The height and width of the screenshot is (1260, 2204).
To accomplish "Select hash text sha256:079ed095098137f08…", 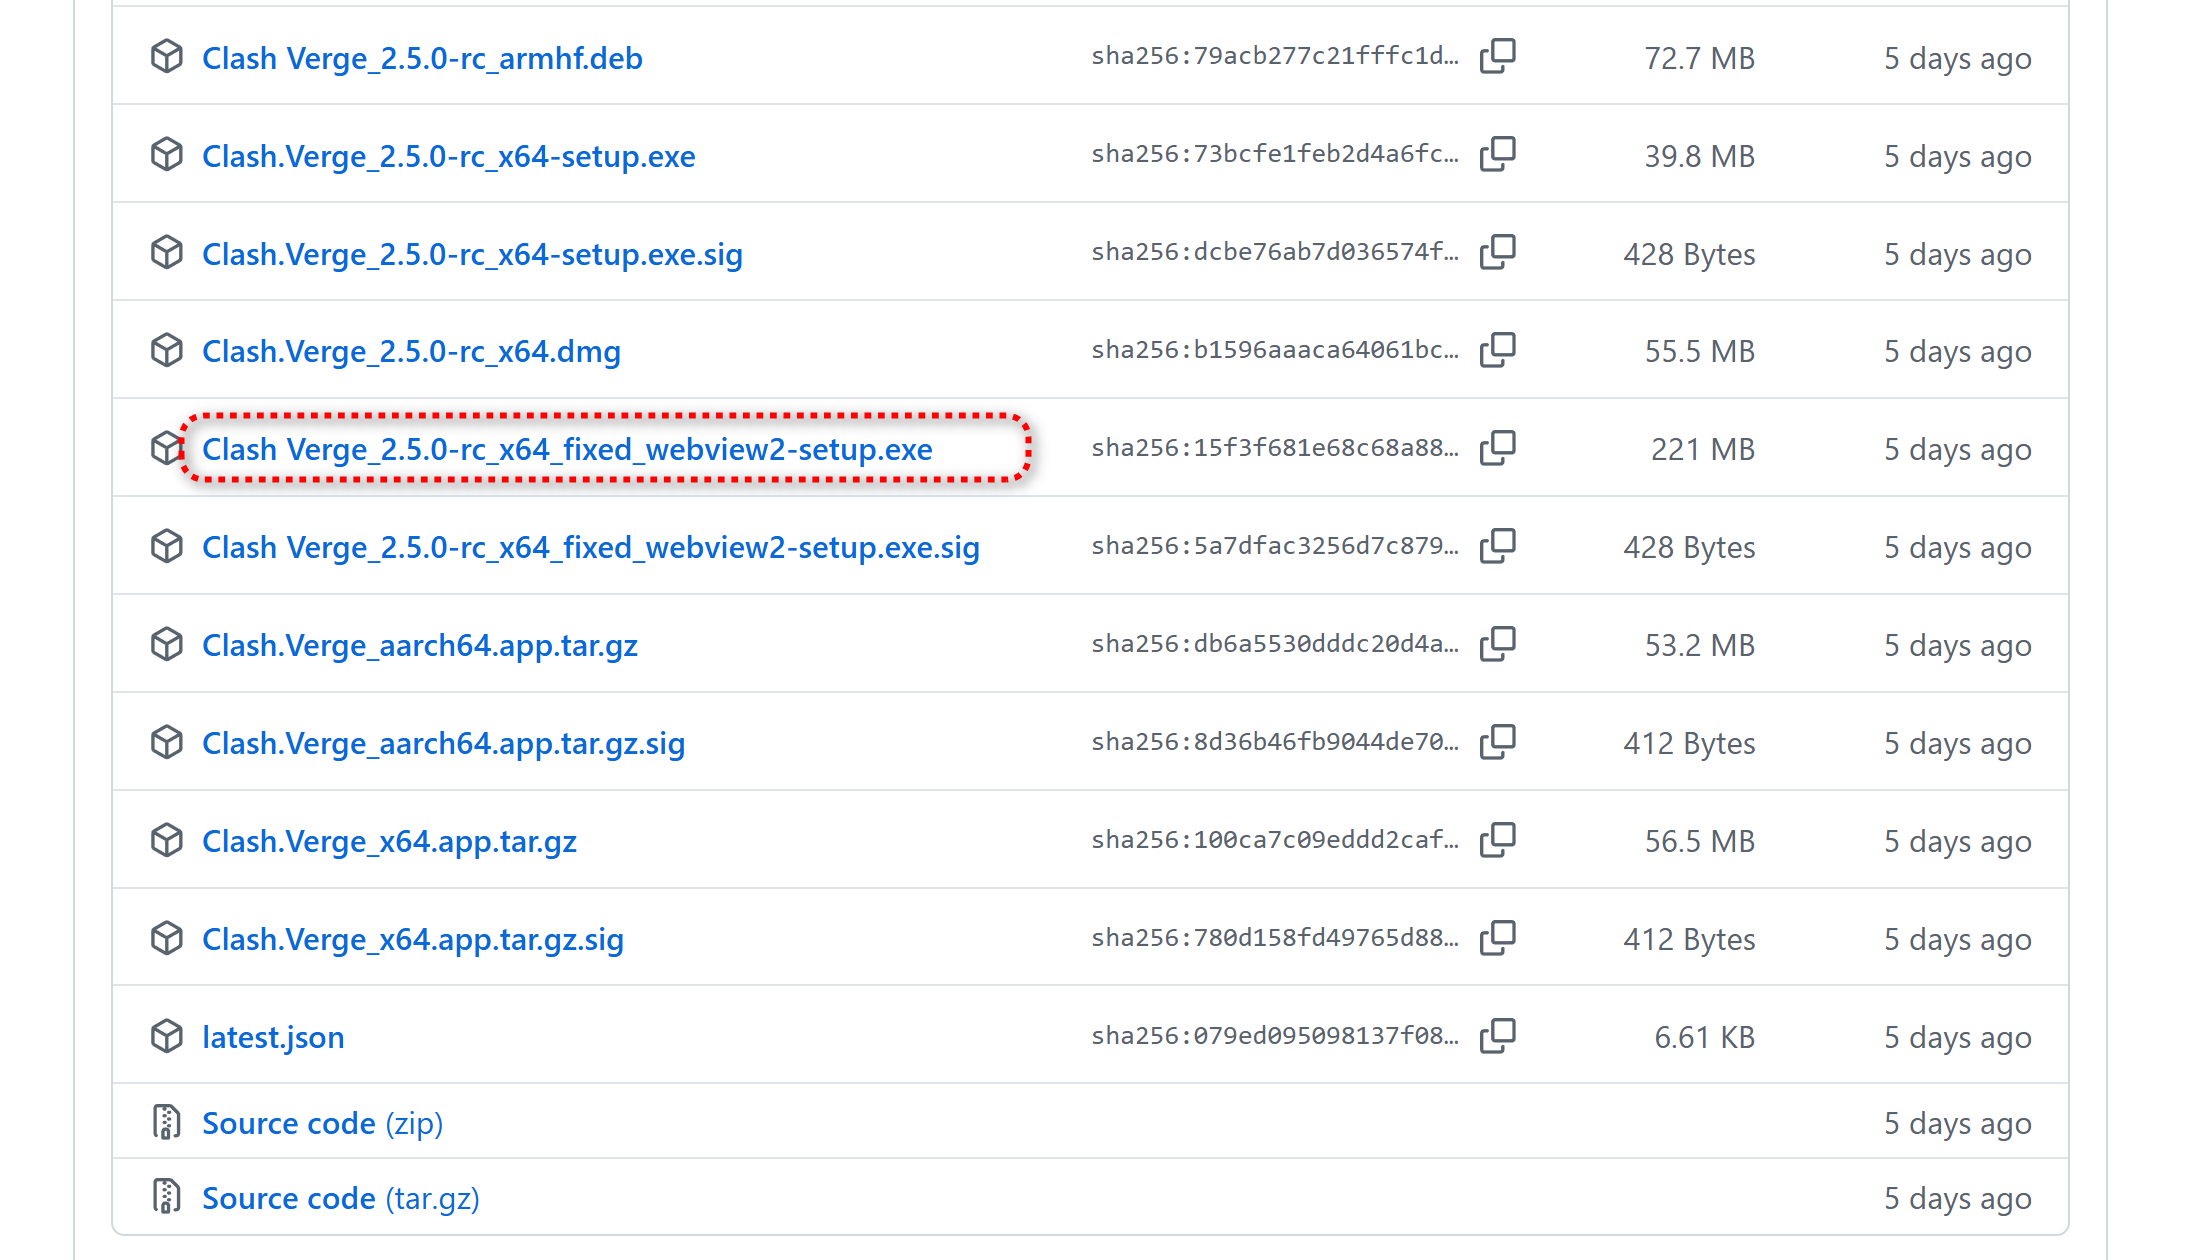I will point(1275,1036).
